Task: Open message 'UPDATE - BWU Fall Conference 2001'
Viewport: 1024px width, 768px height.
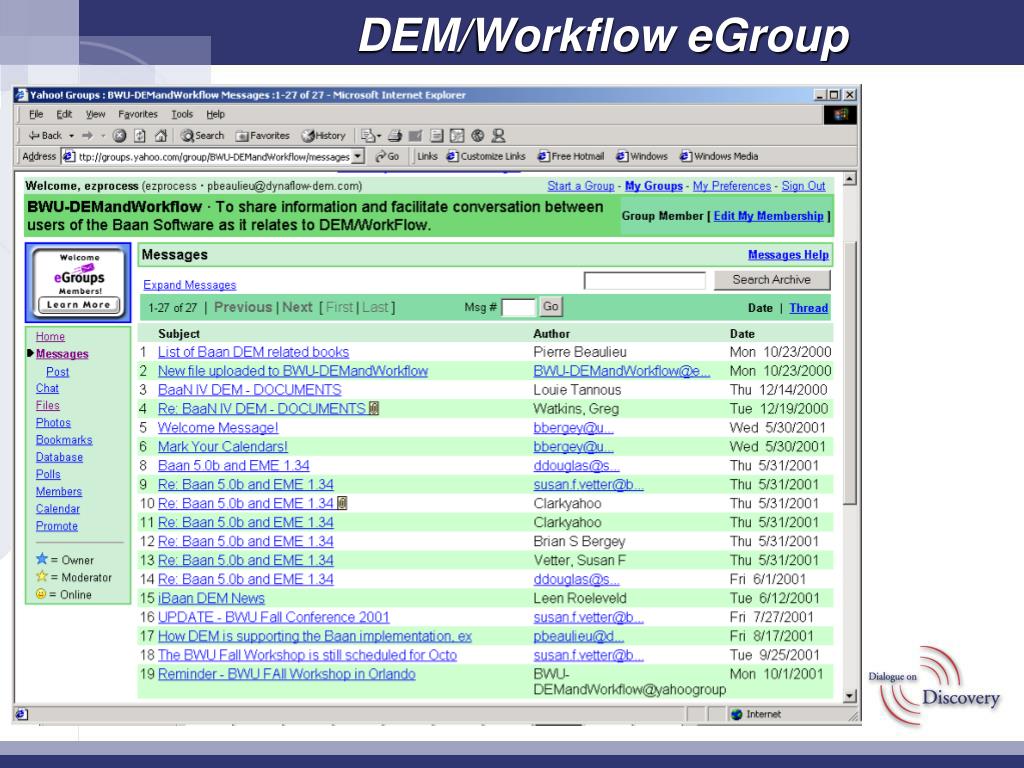Action: [x=274, y=617]
